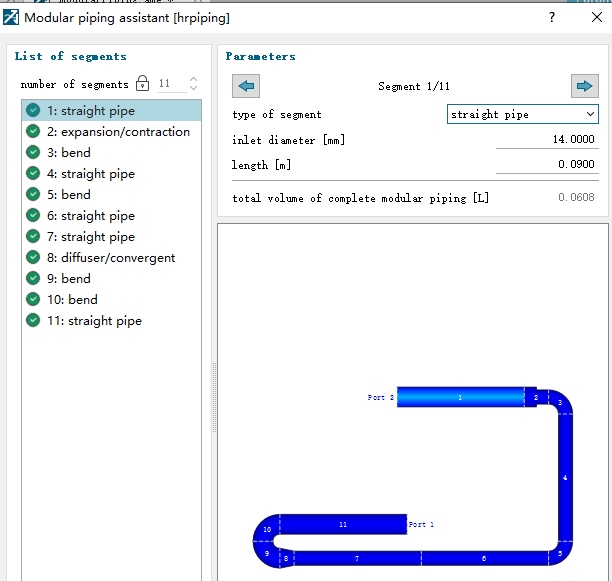Click the inlet diameter value field
The height and width of the screenshot is (581, 612).
coord(547,140)
